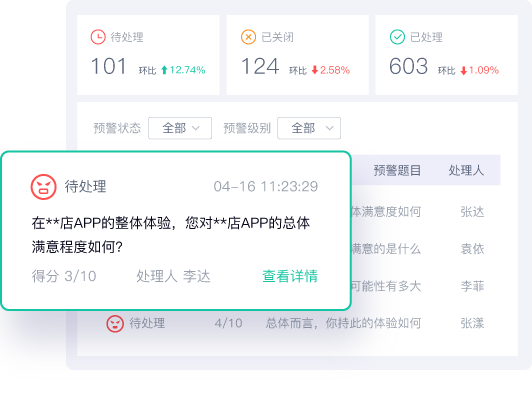The height and width of the screenshot is (396, 532).
Task: Click the angry face icon in popup card
Action: [x=43, y=187]
